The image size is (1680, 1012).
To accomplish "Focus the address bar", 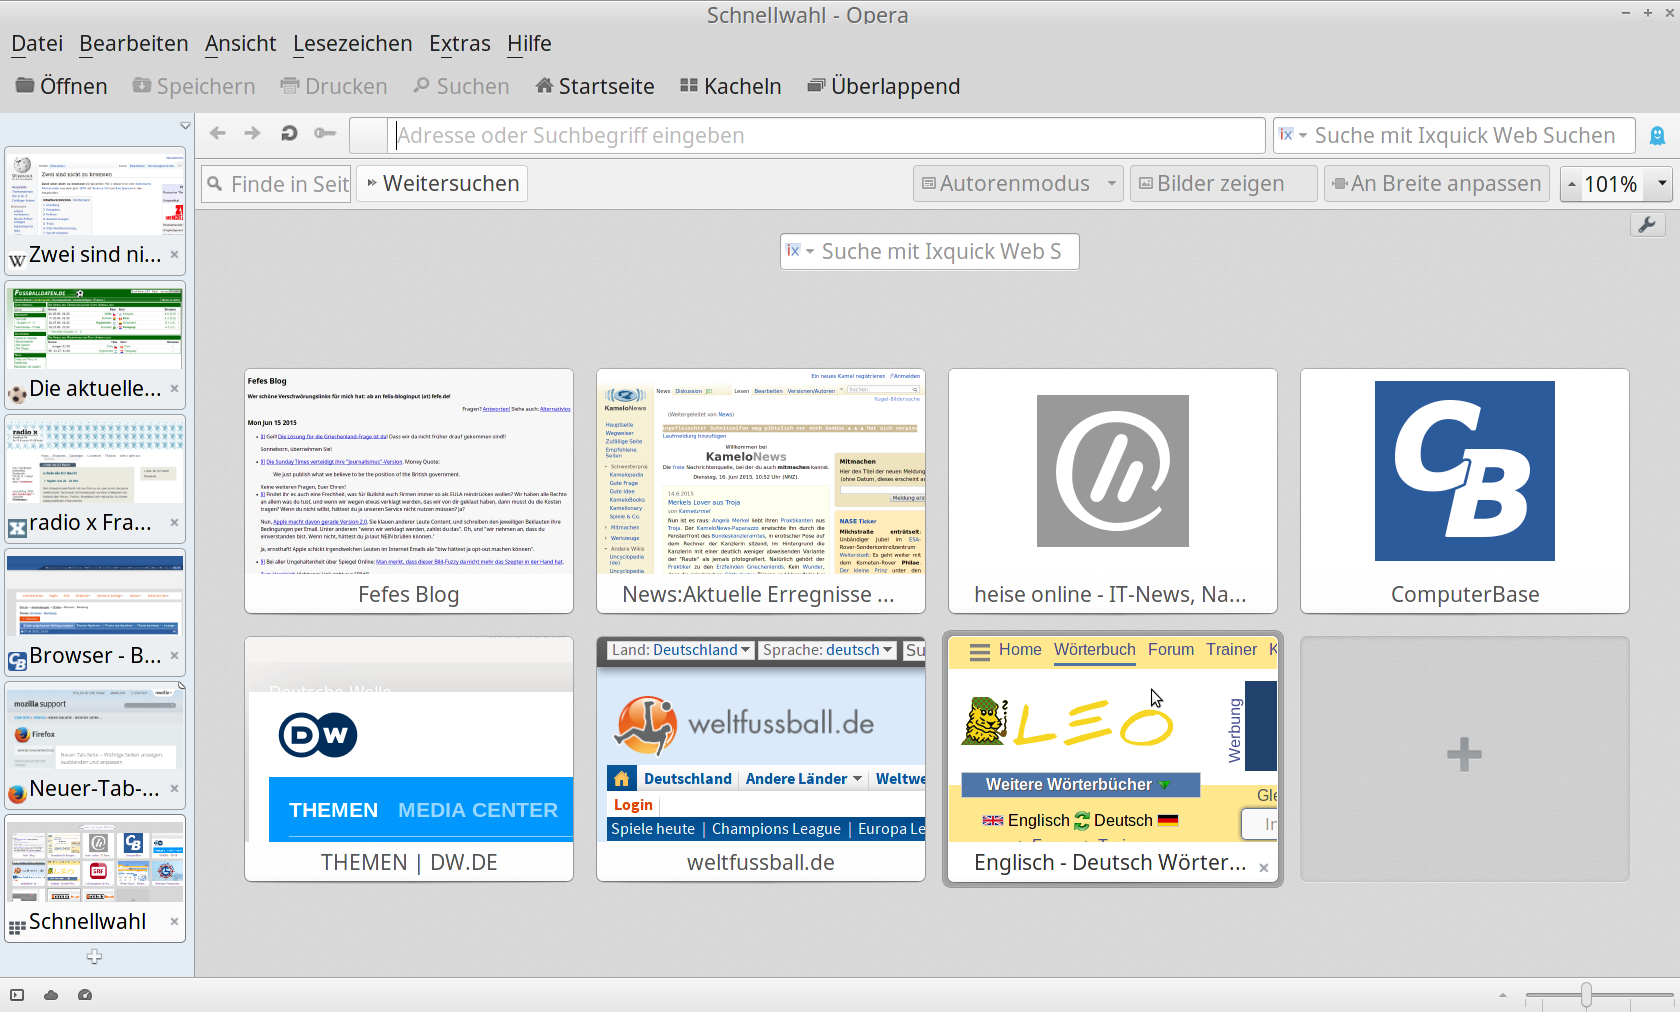I will click(826, 135).
